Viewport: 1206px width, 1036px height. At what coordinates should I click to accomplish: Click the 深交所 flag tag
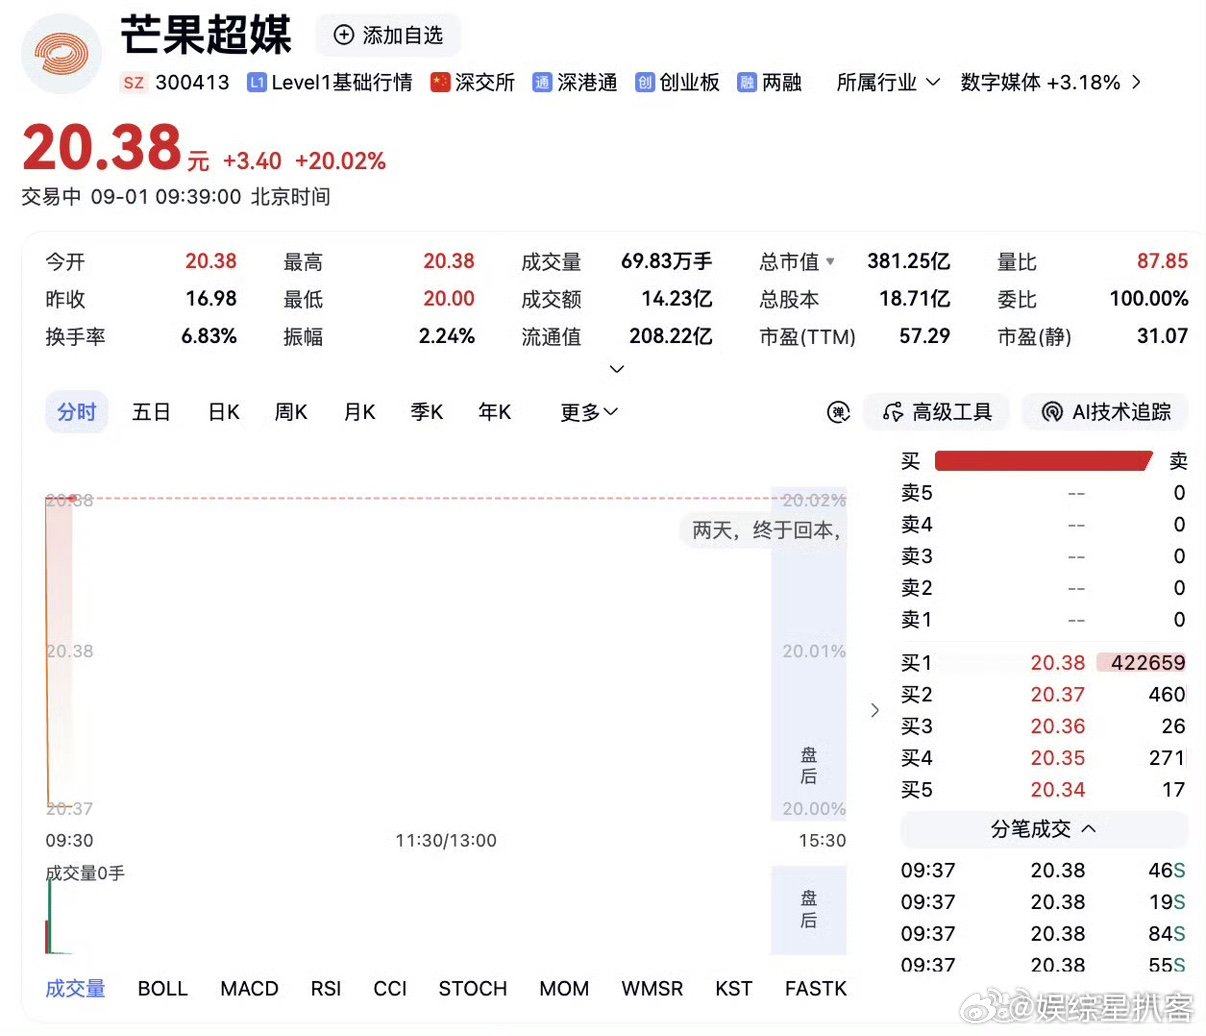click(x=472, y=83)
